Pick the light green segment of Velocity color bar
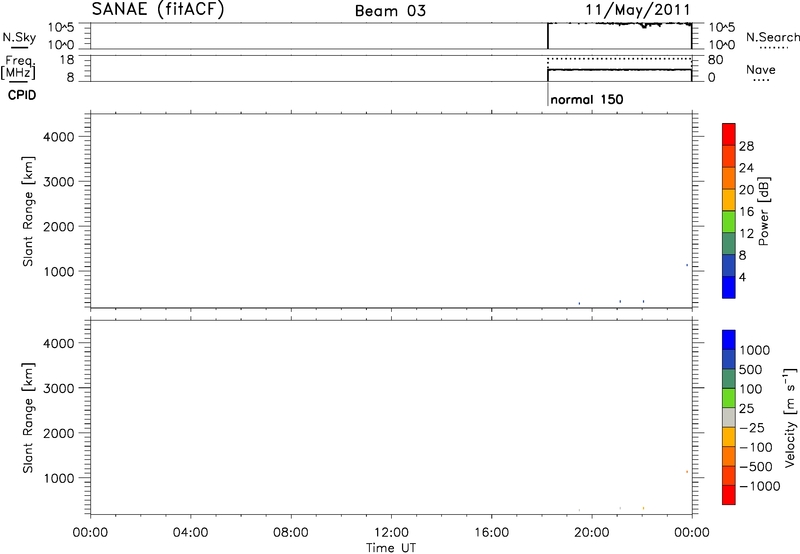 click(729, 398)
